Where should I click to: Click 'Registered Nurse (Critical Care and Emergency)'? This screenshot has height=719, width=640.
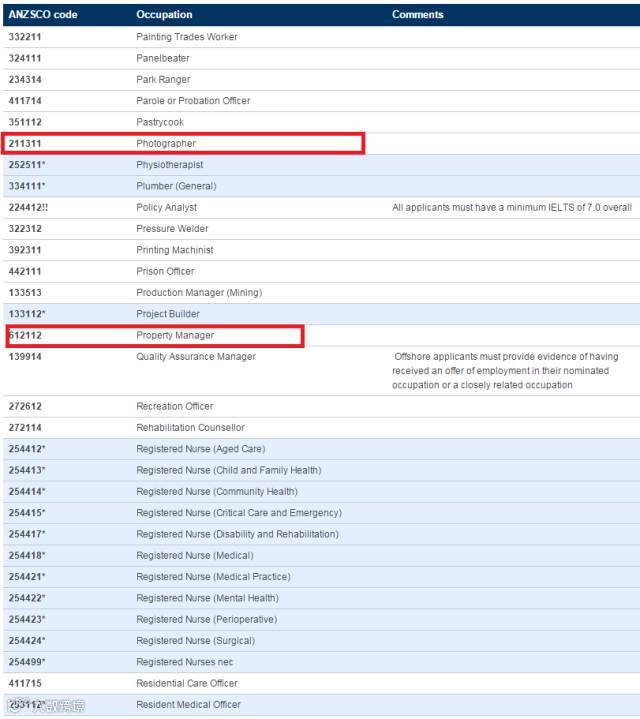pyautogui.click(x=239, y=513)
